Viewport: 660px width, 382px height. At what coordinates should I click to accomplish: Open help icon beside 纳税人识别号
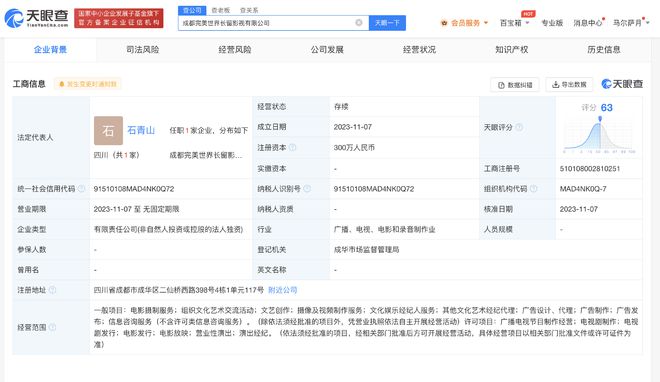point(307,188)
